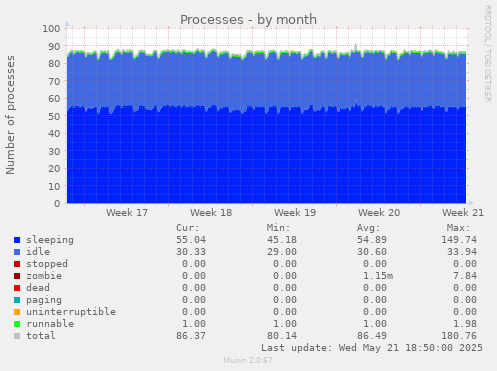Click the sleeping legend color swatch
The image size is (497, 371).
pos(17,240)
